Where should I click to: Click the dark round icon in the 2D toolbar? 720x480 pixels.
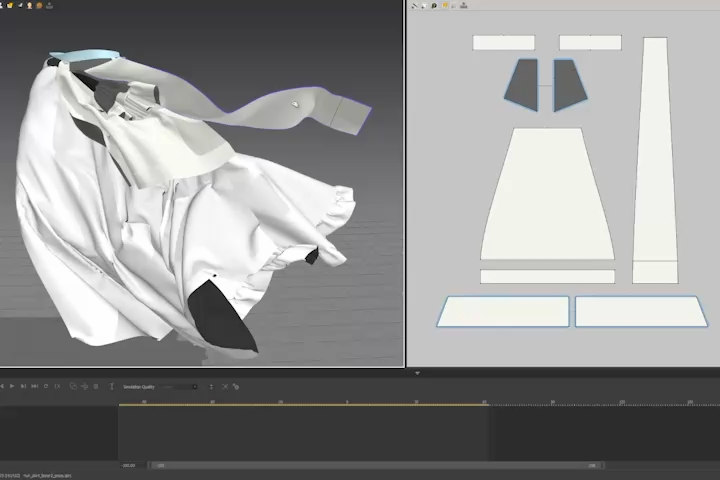434,6
